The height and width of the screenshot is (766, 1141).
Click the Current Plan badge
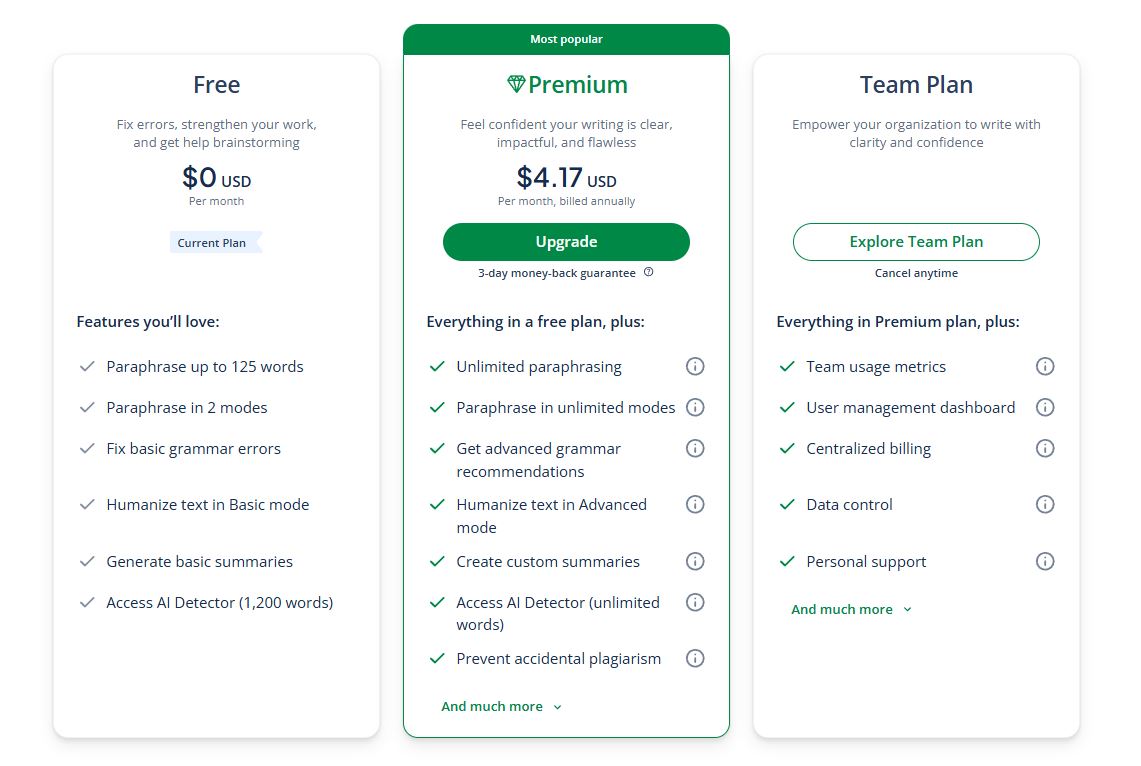(212, 243)
